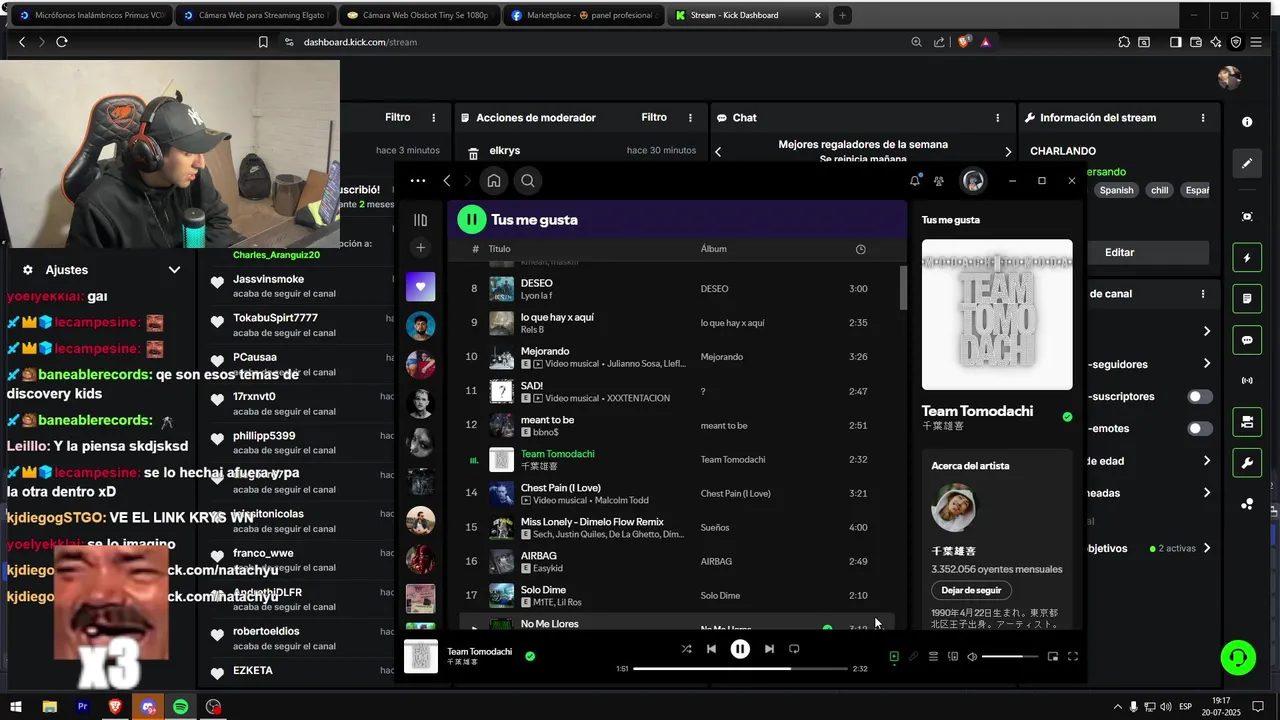Open the Team Tomodachi cover art thumbnail
Viewport: 1280px width, 720px height.
421,656
